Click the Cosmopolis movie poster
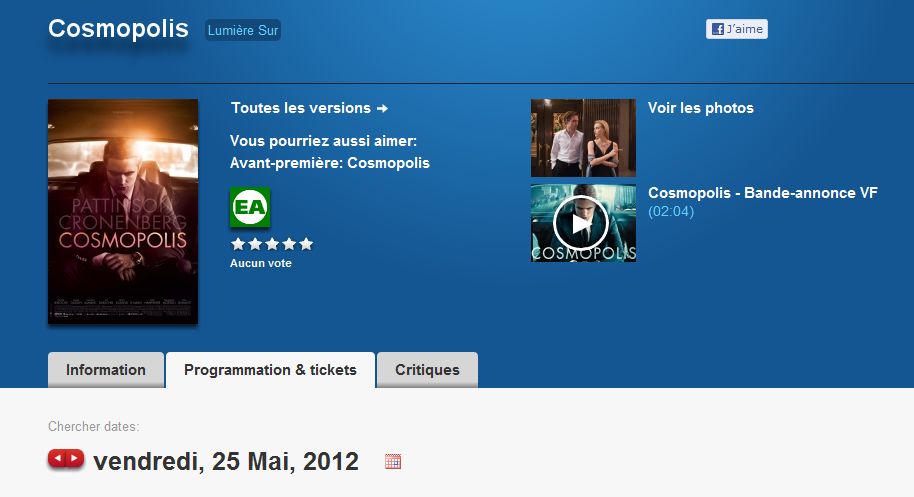The image size is (914, 497). (x=123, y=212)
